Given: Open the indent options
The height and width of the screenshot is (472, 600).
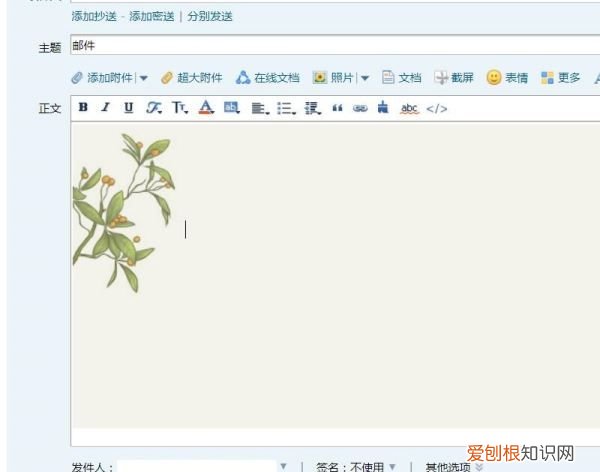Looking at the screenshot, I should tap(312, 108).
